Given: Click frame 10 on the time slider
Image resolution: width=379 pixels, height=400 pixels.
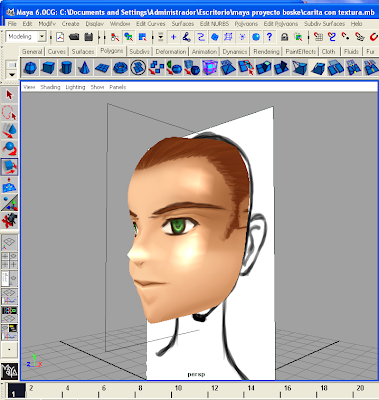Looking at the screenshot, I should point(178,388).
